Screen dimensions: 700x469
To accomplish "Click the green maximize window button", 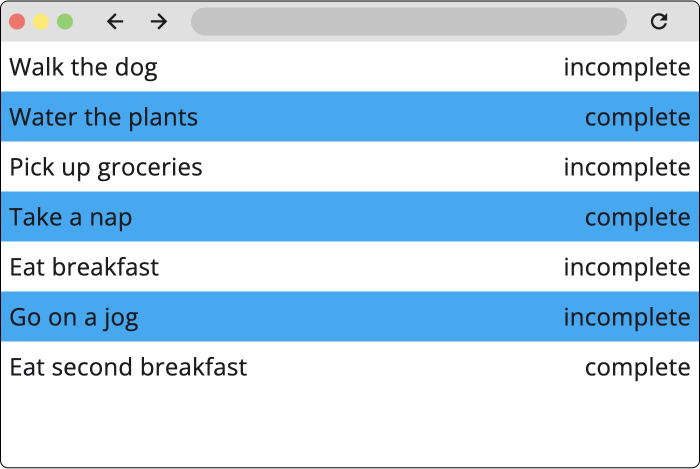I will pos(65,21).
